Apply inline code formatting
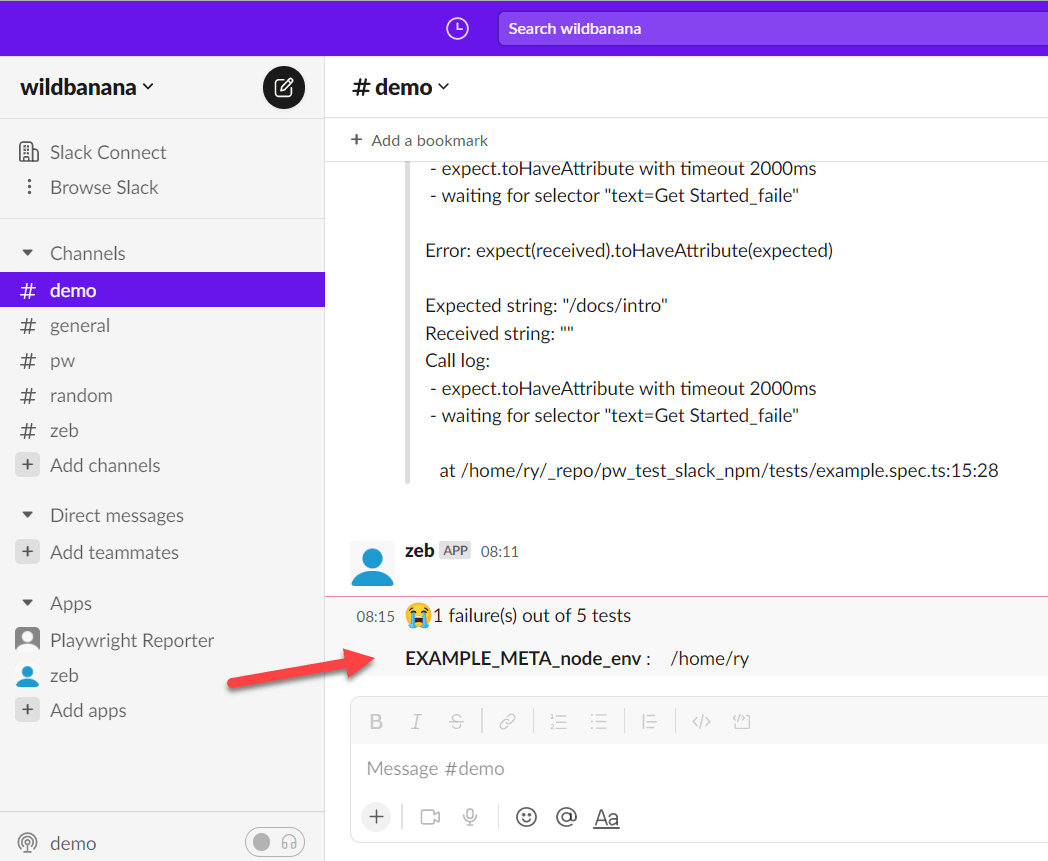This screenshot has height=861, width=1048. point(701,721)
